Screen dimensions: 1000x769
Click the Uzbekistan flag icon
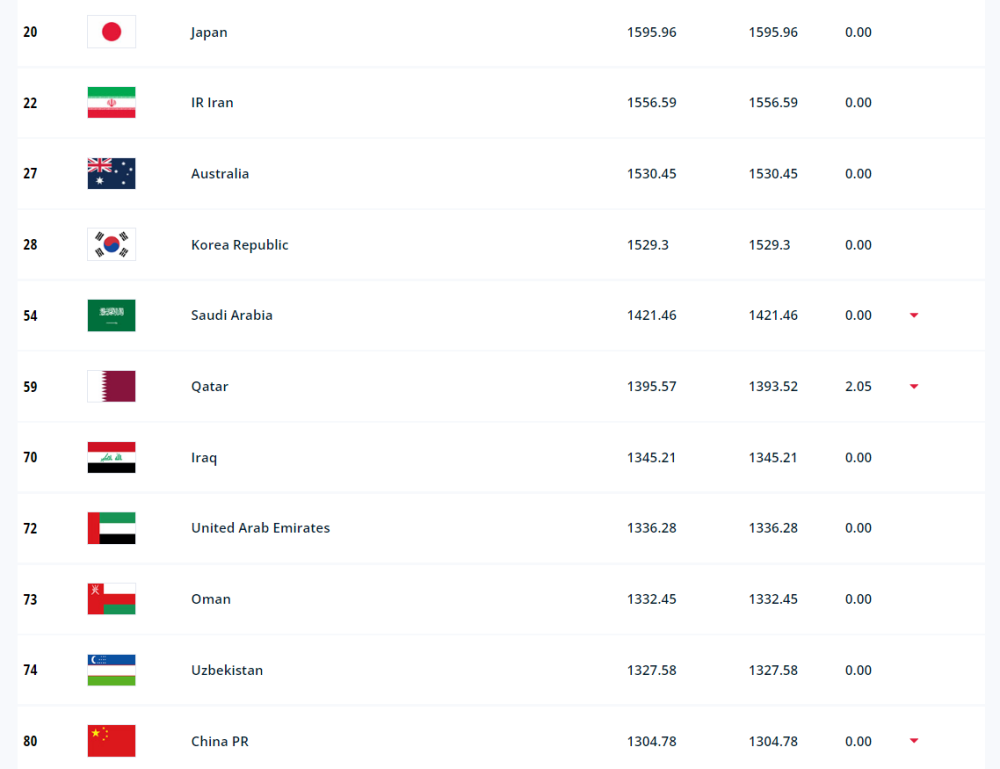pos(112,670)
